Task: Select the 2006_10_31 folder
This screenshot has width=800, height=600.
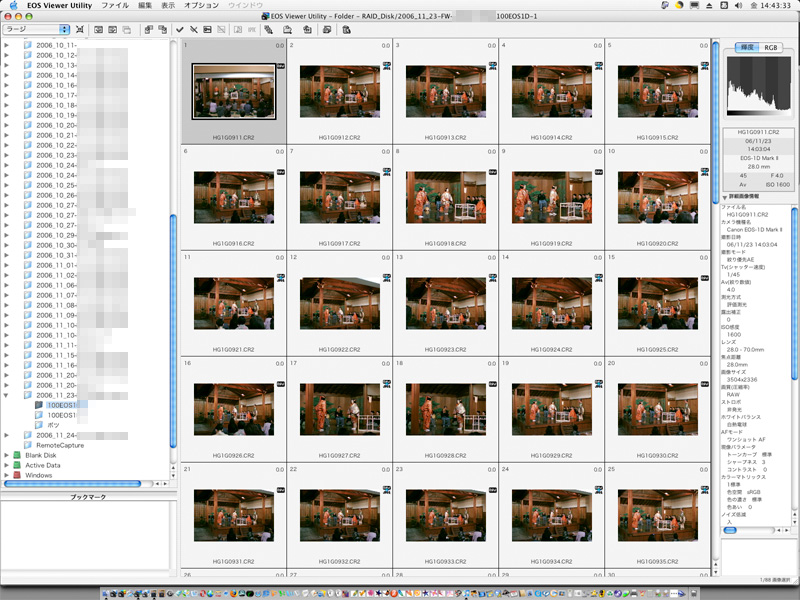Action: [x=56, y=255]
